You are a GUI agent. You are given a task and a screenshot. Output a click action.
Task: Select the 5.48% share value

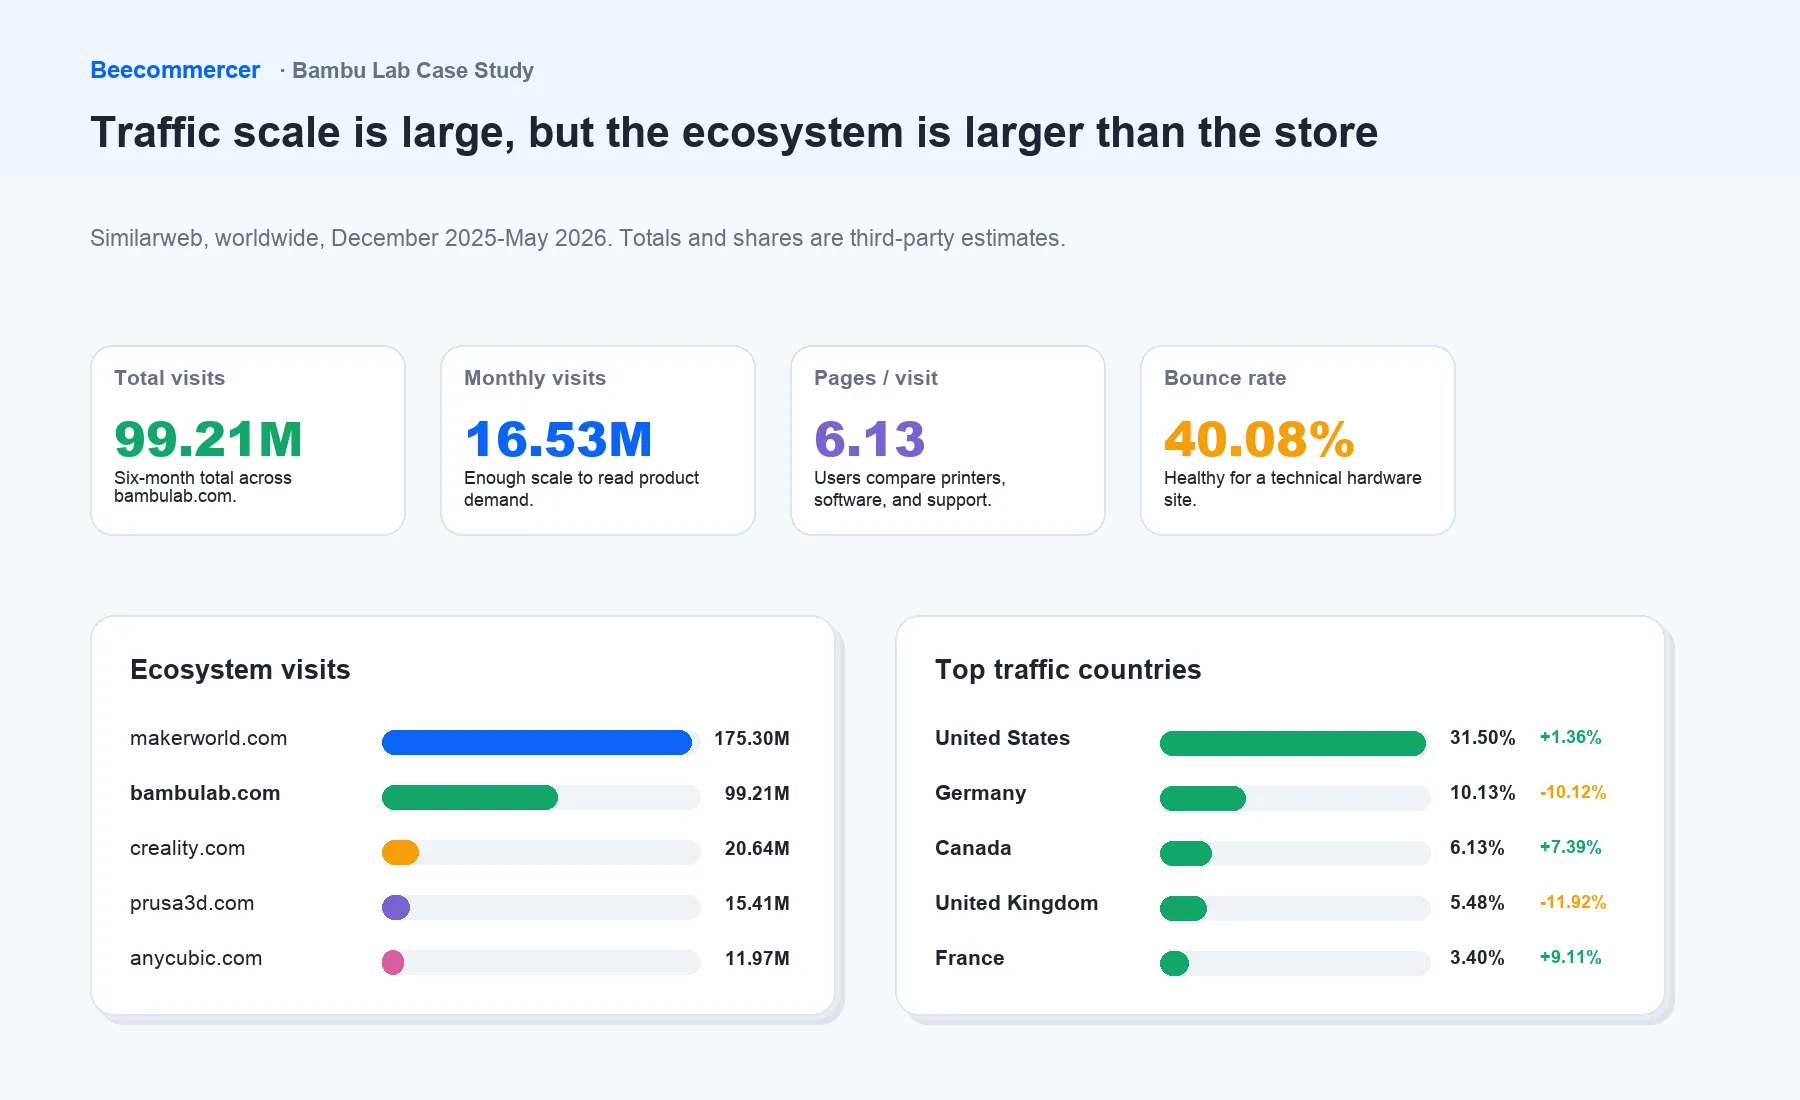(1477, 902)
